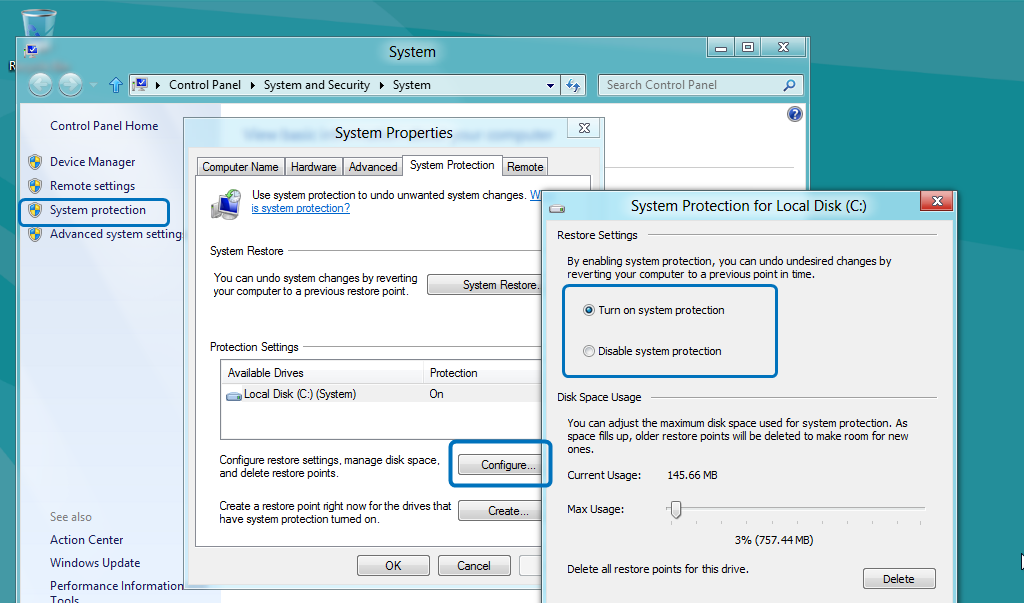The image size is (1024, 603).
Task: Click the Max Usage slider thumb
Action: click(x=676, y=509)
